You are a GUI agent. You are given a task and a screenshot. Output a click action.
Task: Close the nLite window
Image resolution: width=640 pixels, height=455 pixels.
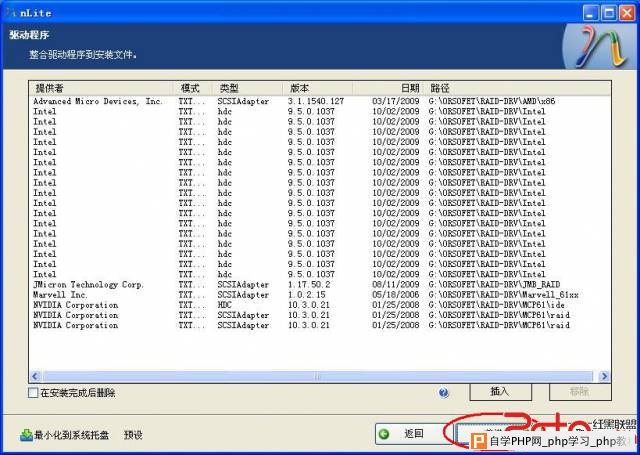627,13
